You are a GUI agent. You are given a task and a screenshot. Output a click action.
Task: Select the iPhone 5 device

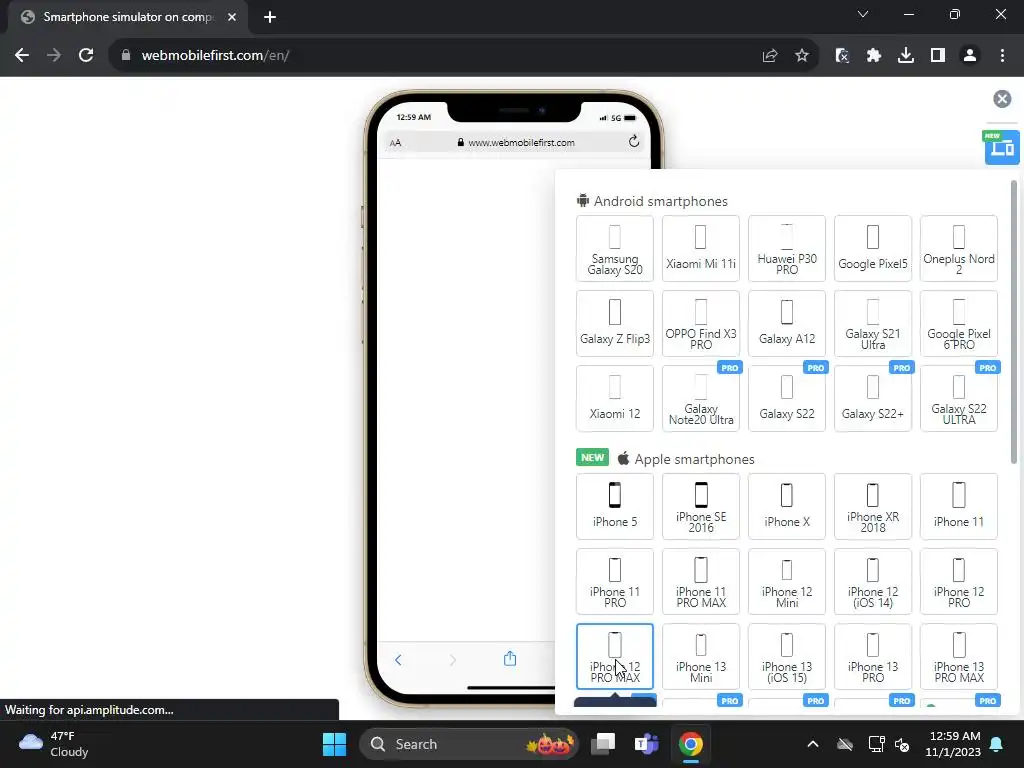615,507
